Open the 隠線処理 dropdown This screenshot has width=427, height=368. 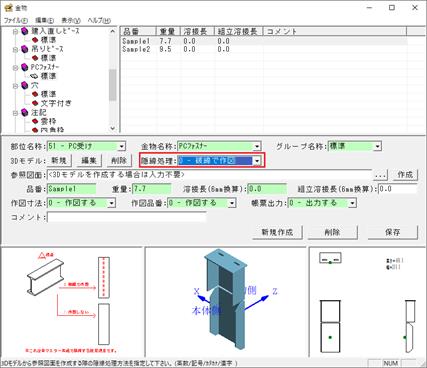257,161
